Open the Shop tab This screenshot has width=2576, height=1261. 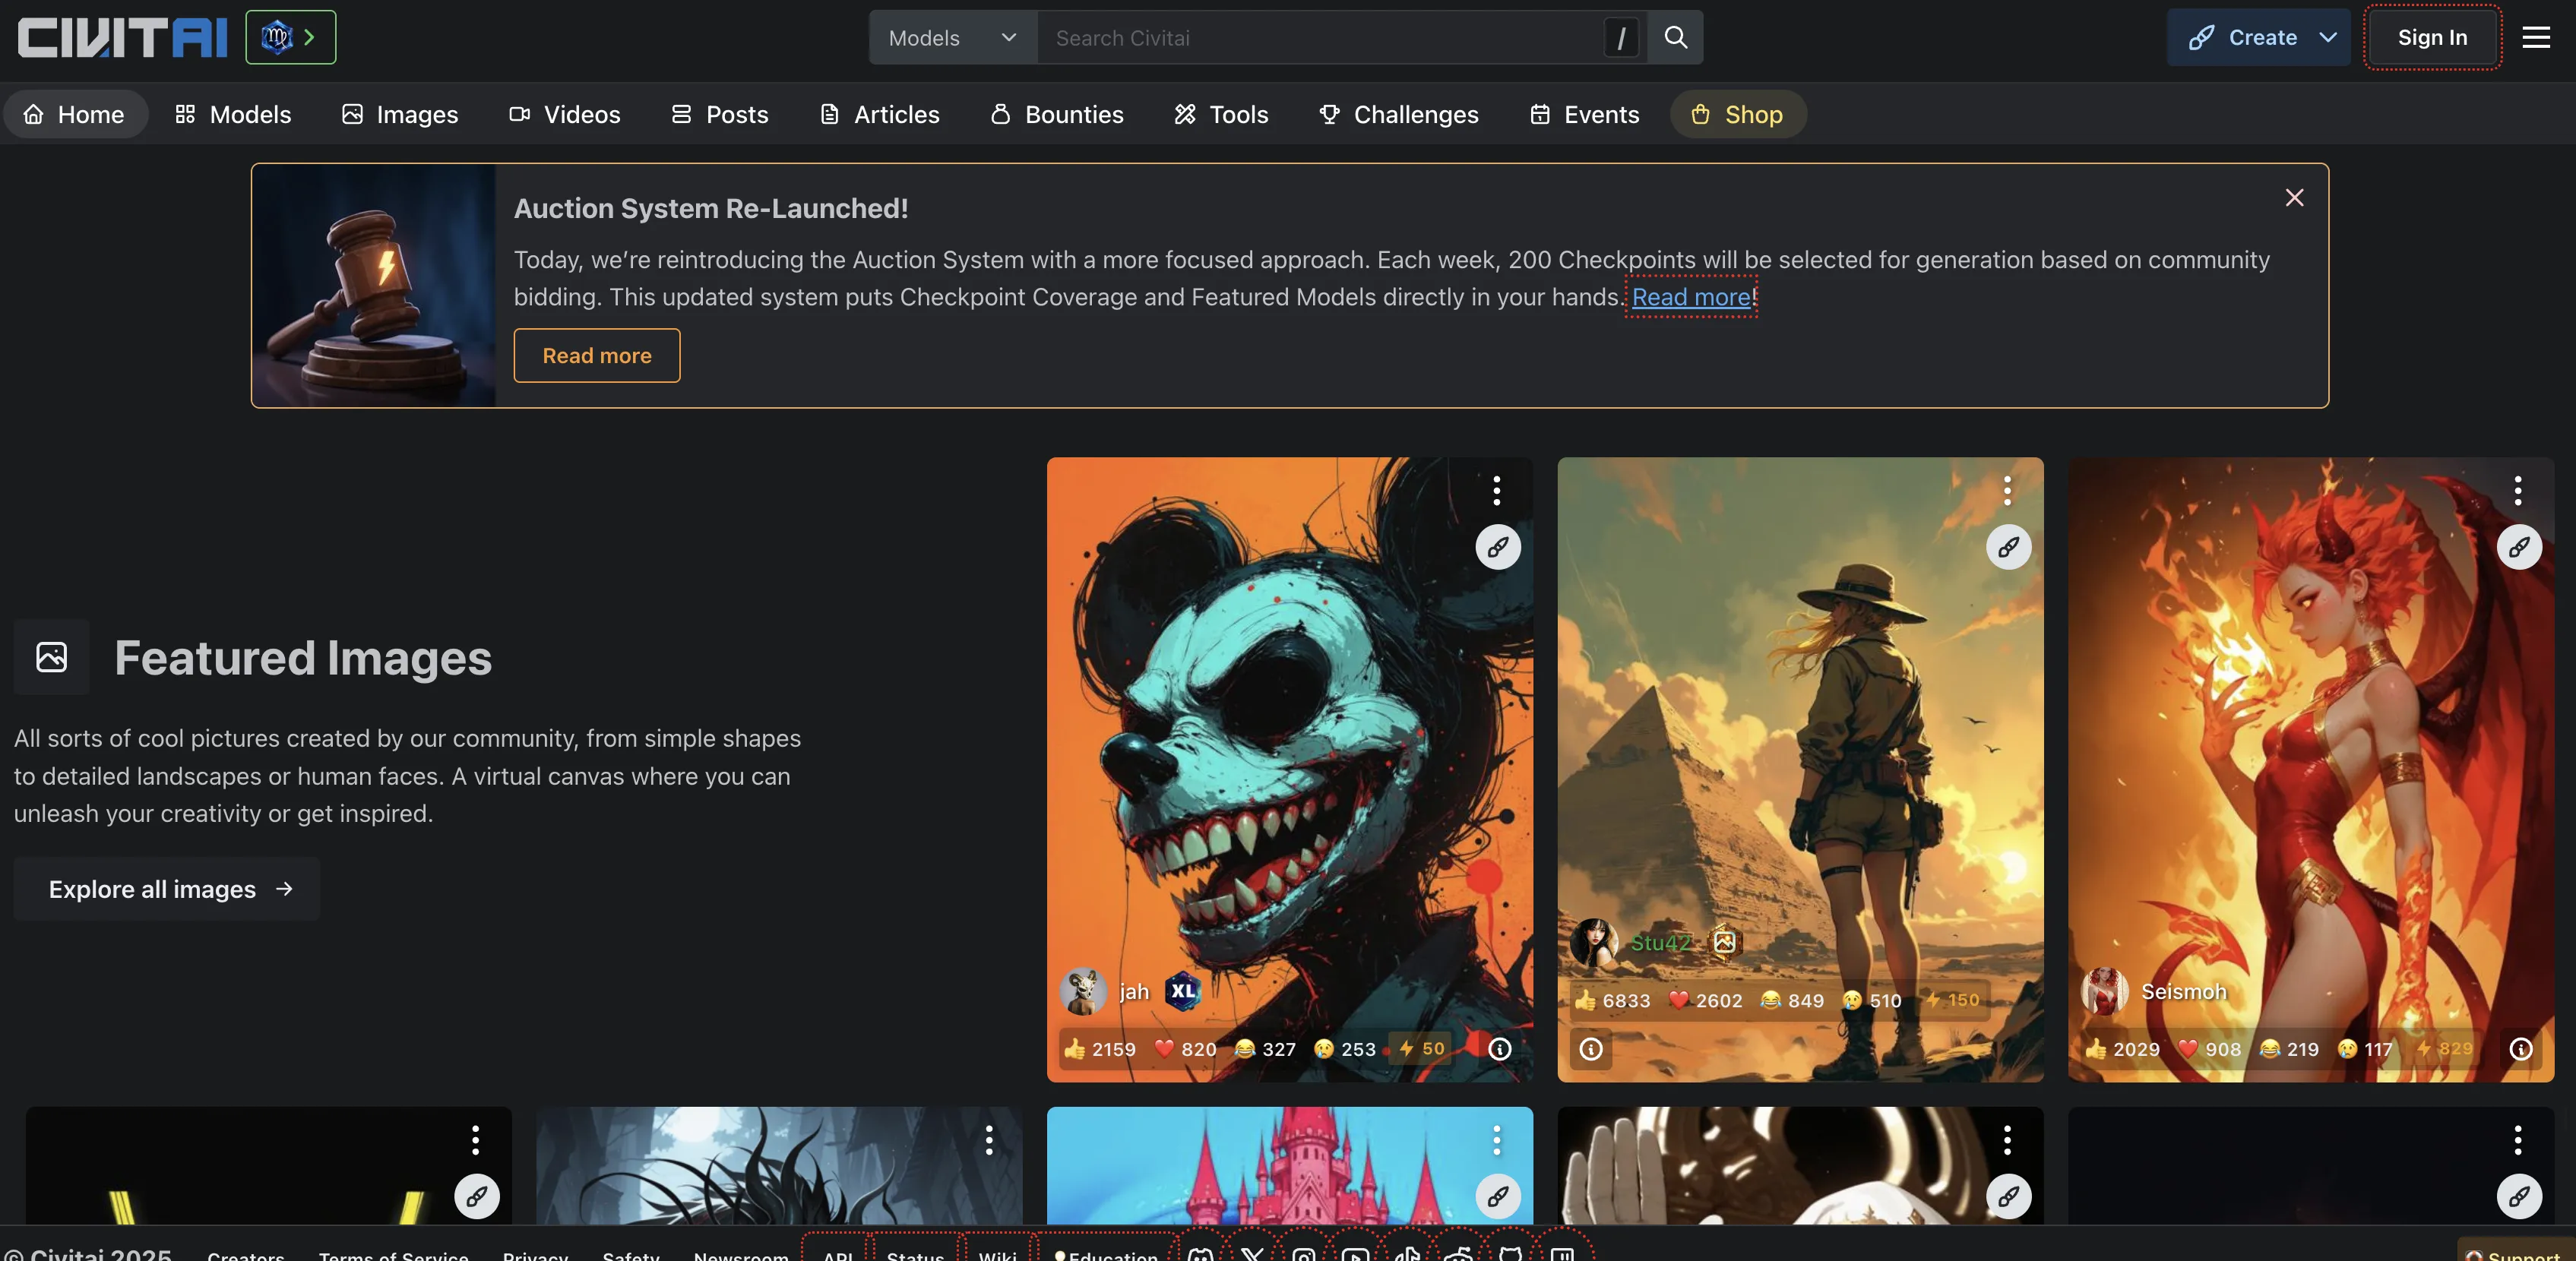(x=1738, y=114)
